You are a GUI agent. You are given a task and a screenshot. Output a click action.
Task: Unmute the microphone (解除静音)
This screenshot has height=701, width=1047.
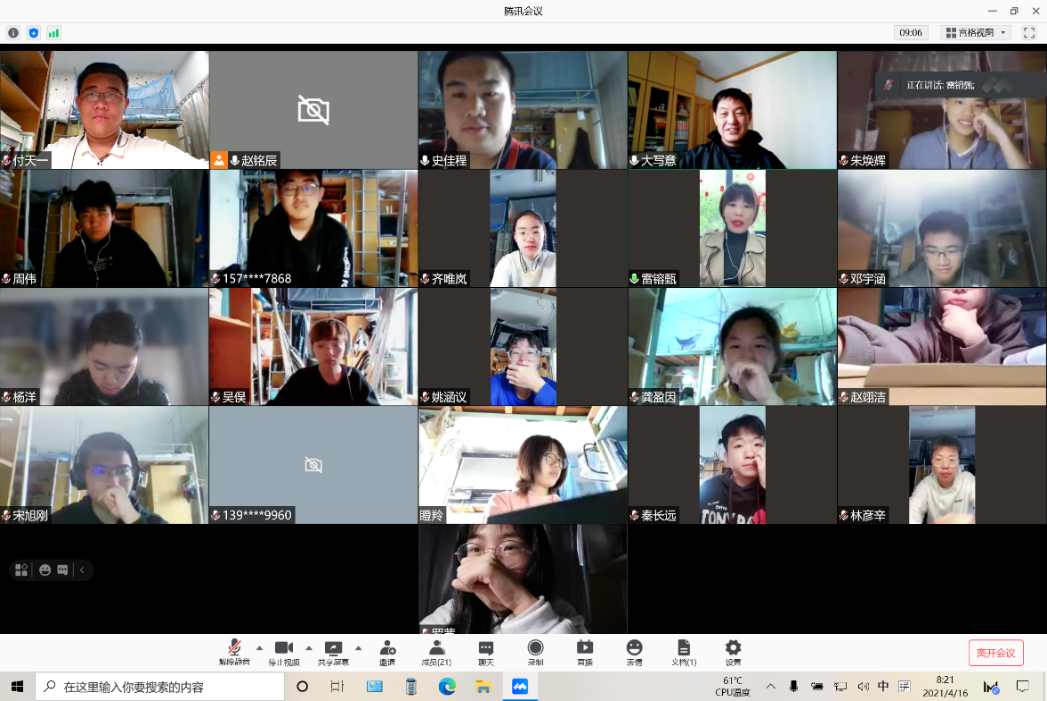pyautogui.click(x=234, y=652)
